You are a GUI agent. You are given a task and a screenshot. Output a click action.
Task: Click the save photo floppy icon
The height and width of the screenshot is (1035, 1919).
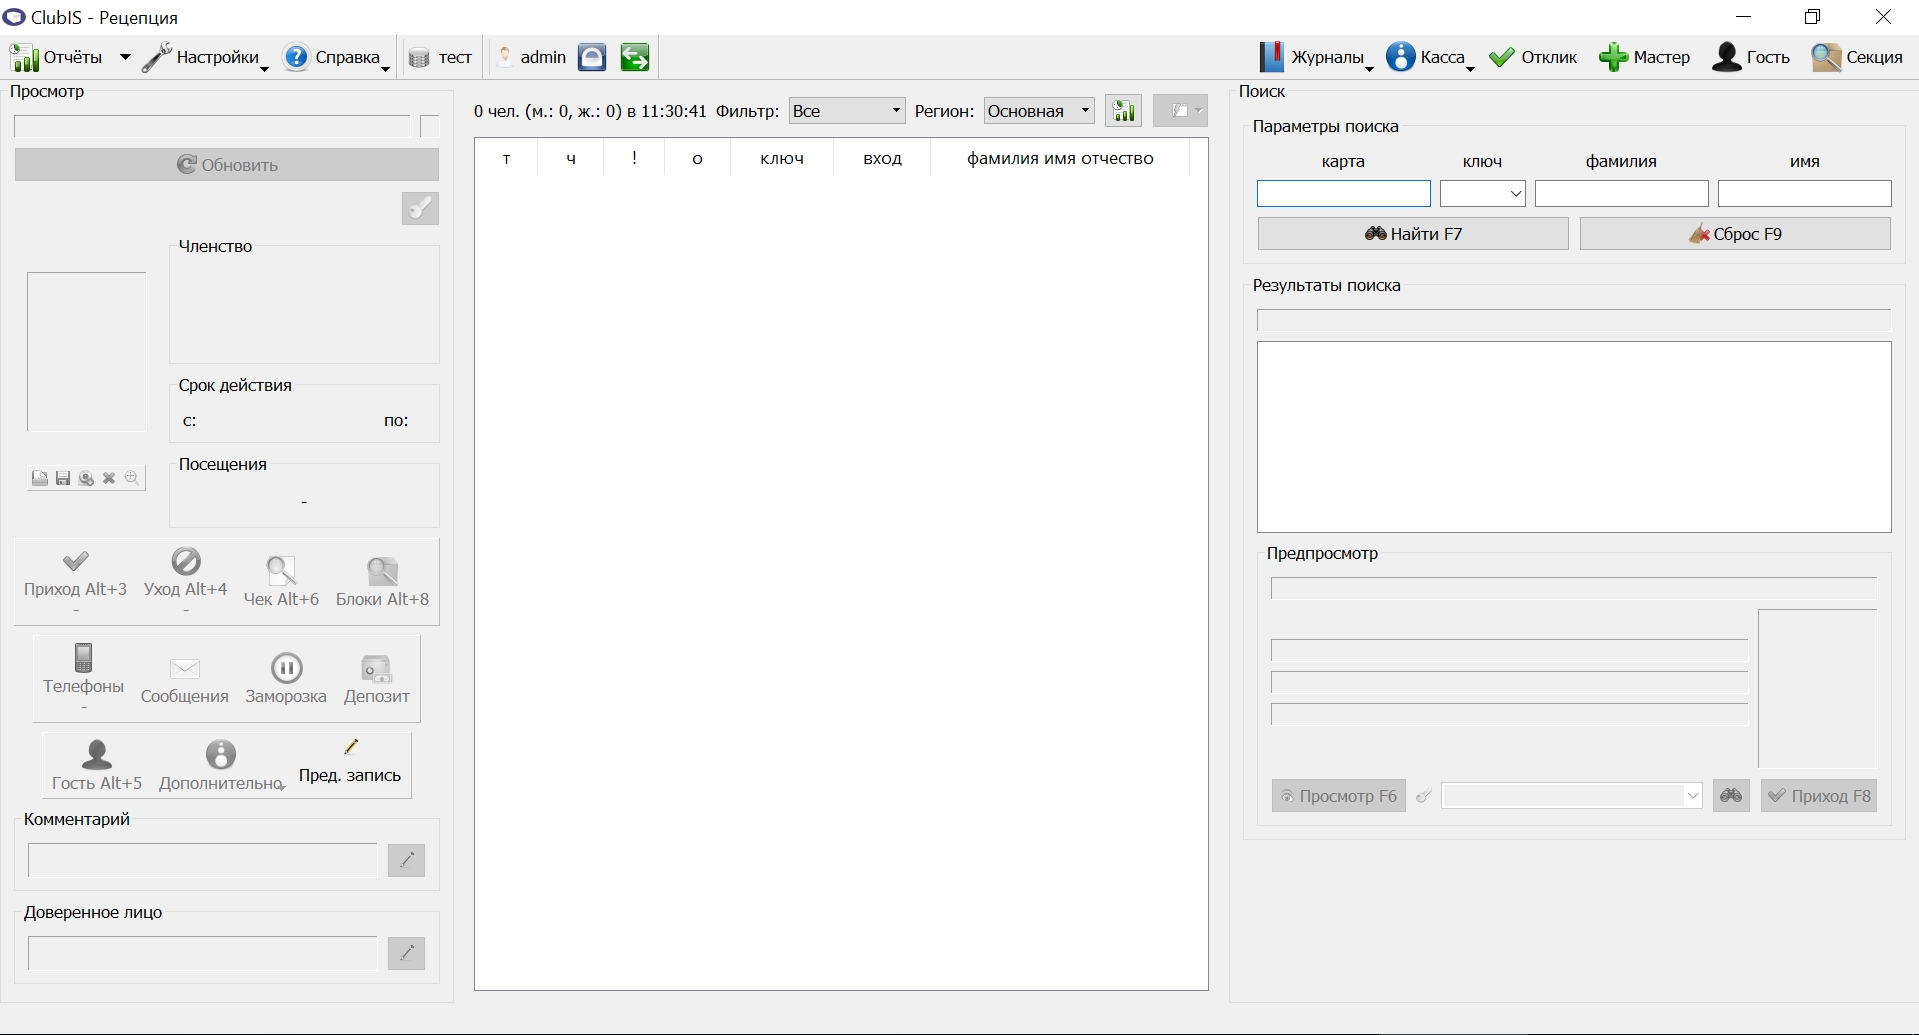(63, 479)
